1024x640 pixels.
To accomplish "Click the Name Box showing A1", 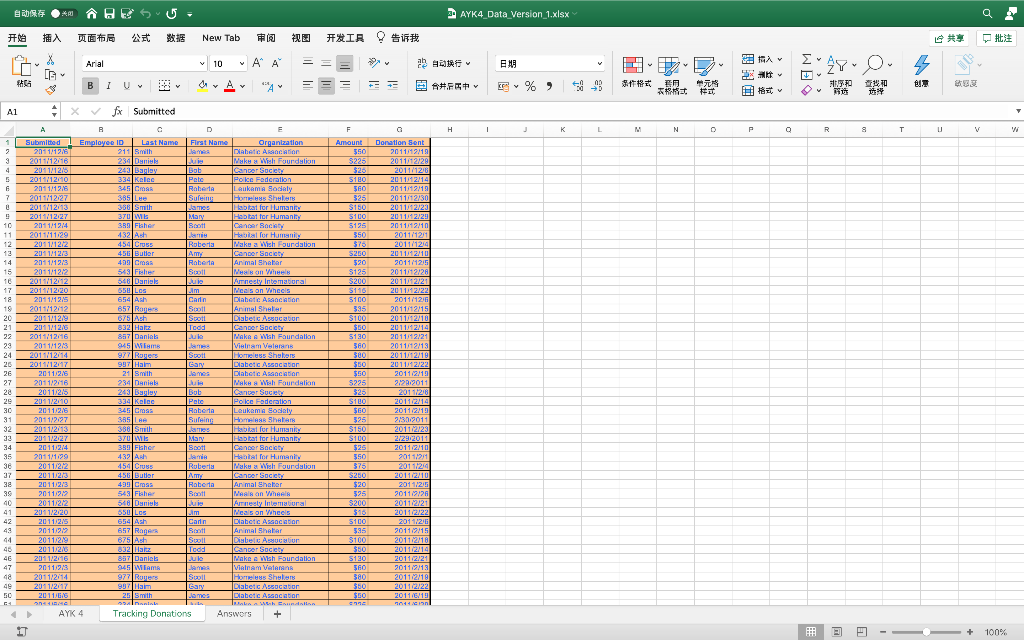I will [x=22, y=111].
